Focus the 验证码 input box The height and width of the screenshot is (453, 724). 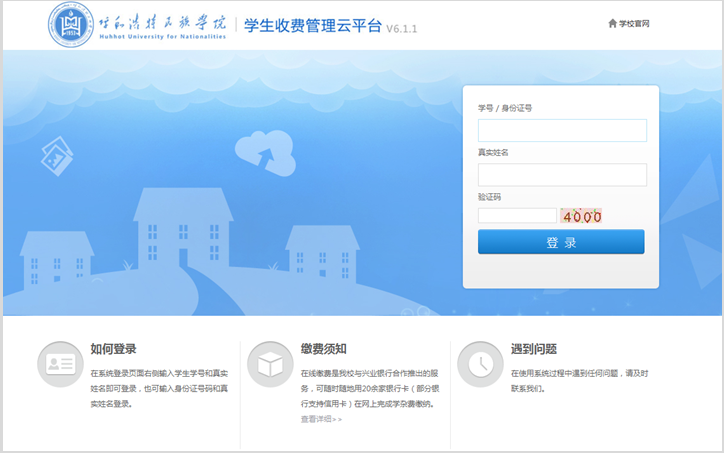517,216
